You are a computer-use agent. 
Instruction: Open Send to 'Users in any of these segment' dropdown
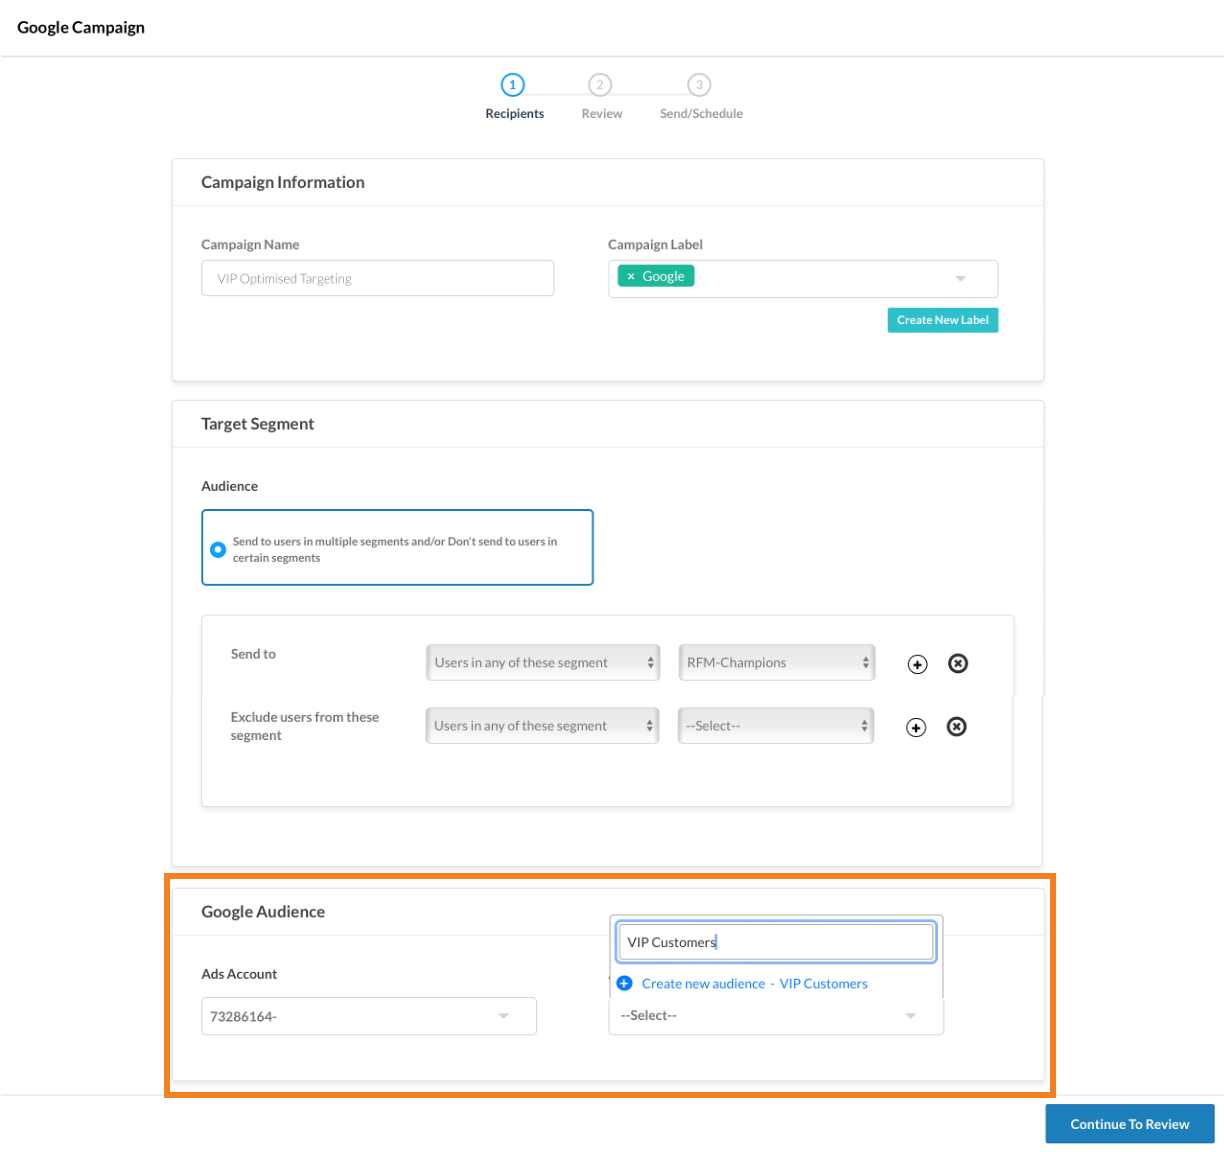tap(543, 662)
